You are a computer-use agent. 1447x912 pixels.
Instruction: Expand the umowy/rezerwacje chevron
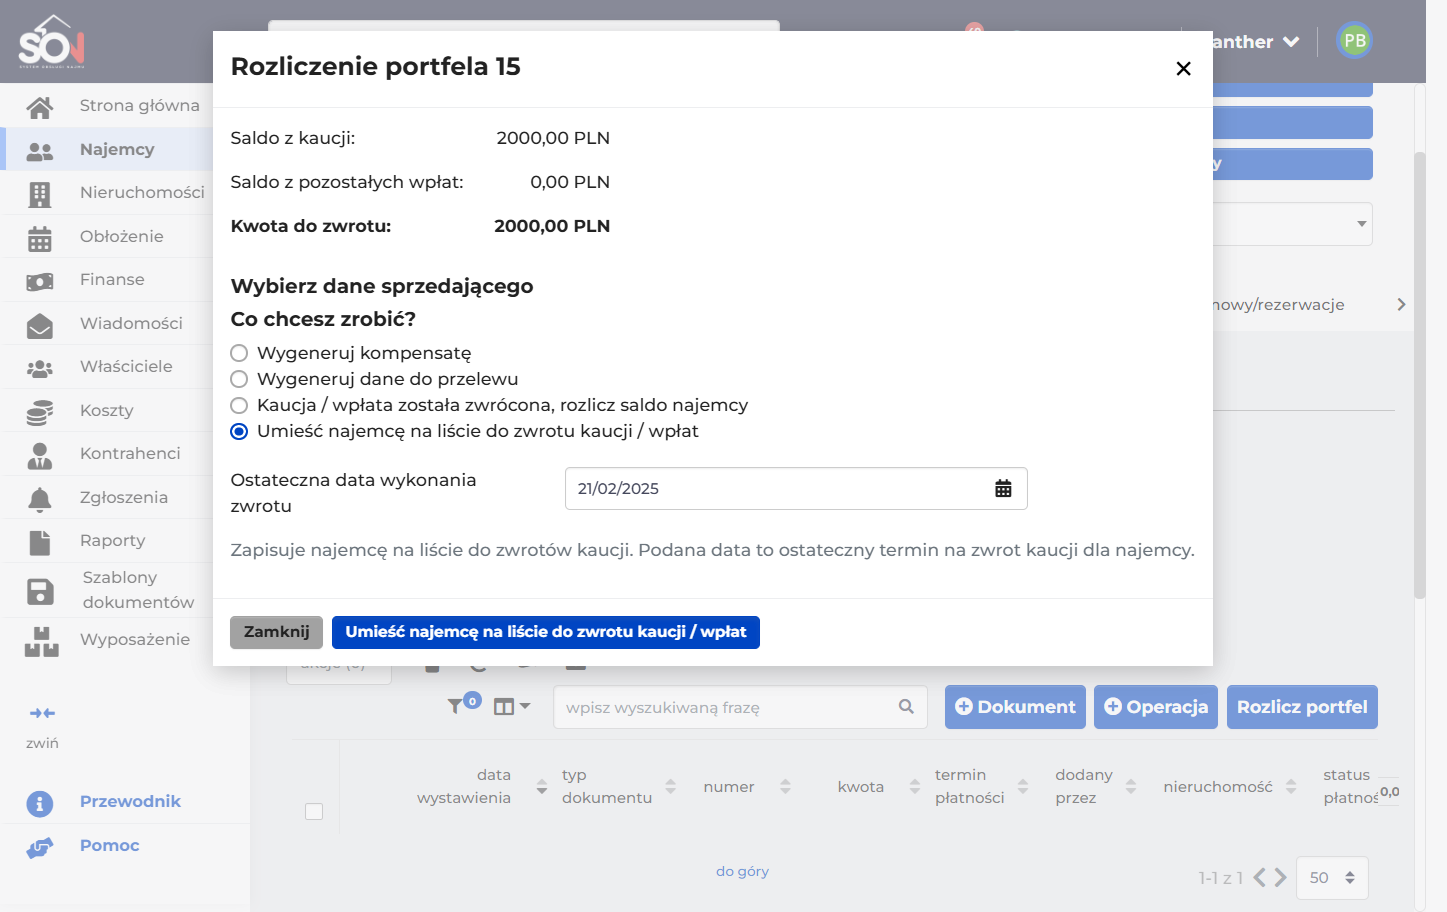pyautogui.click(x=1401, y=304)
